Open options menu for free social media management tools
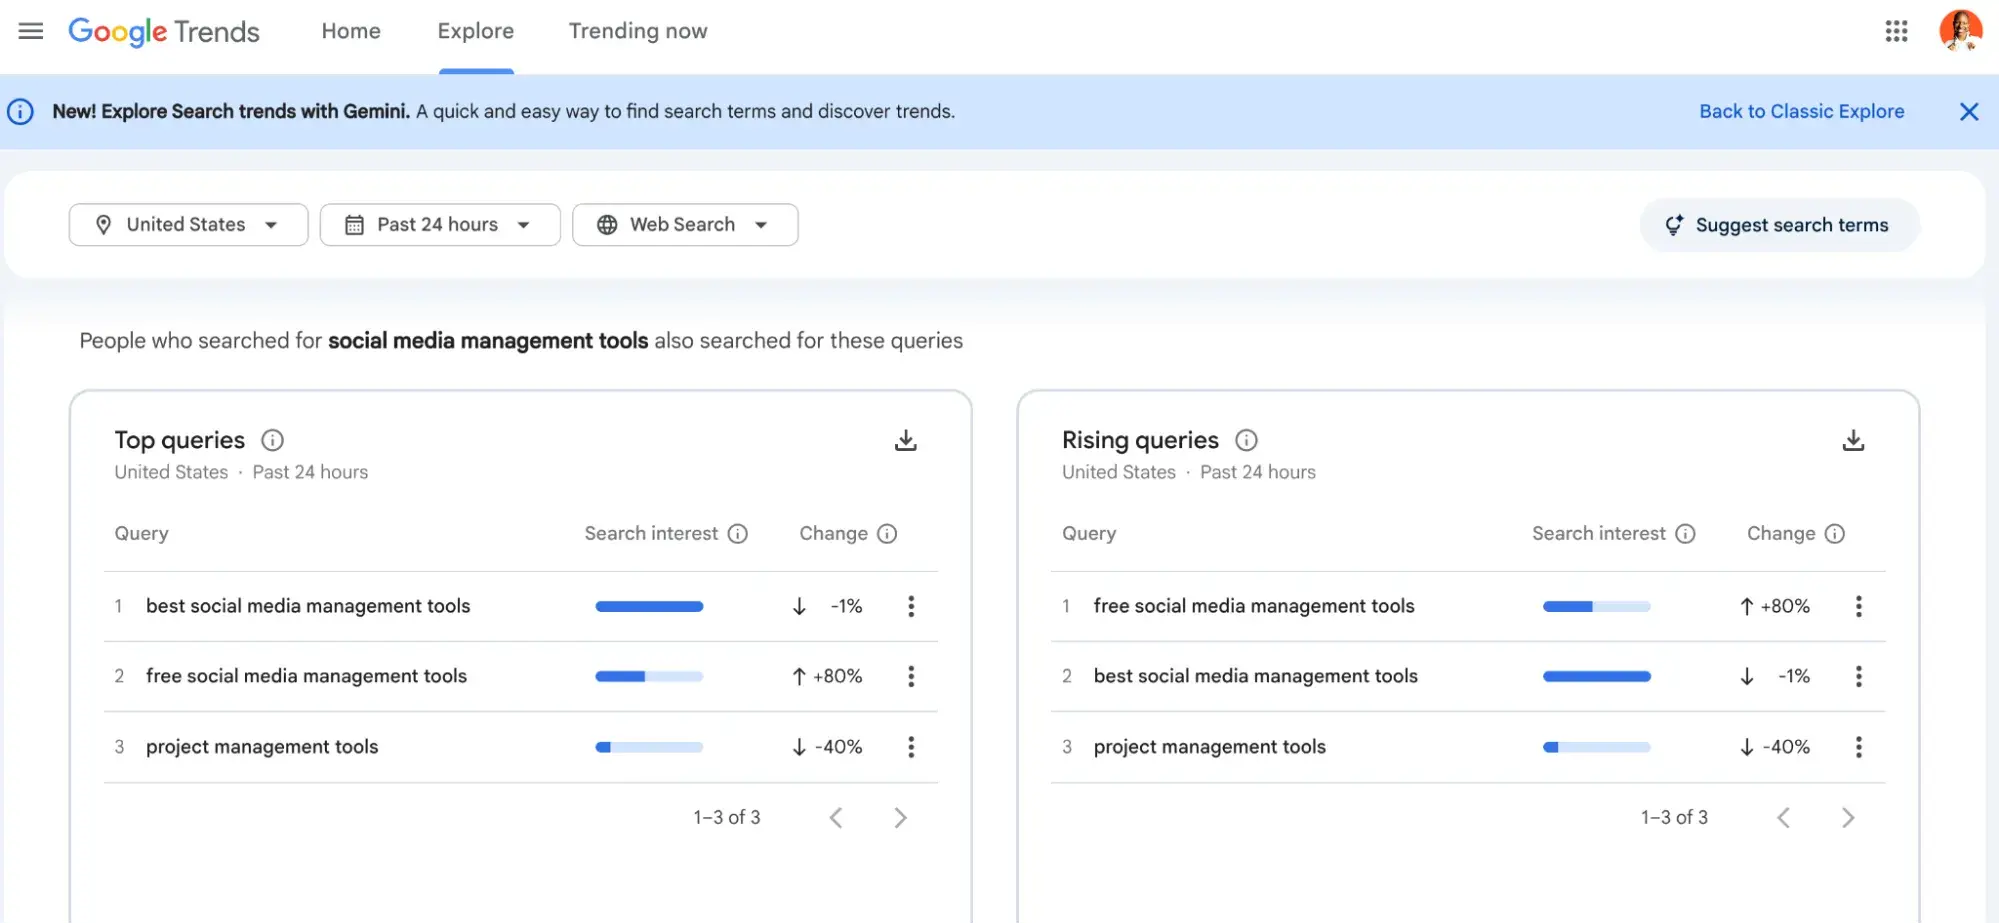This screenshot has height=924, width=1999. 911,676
